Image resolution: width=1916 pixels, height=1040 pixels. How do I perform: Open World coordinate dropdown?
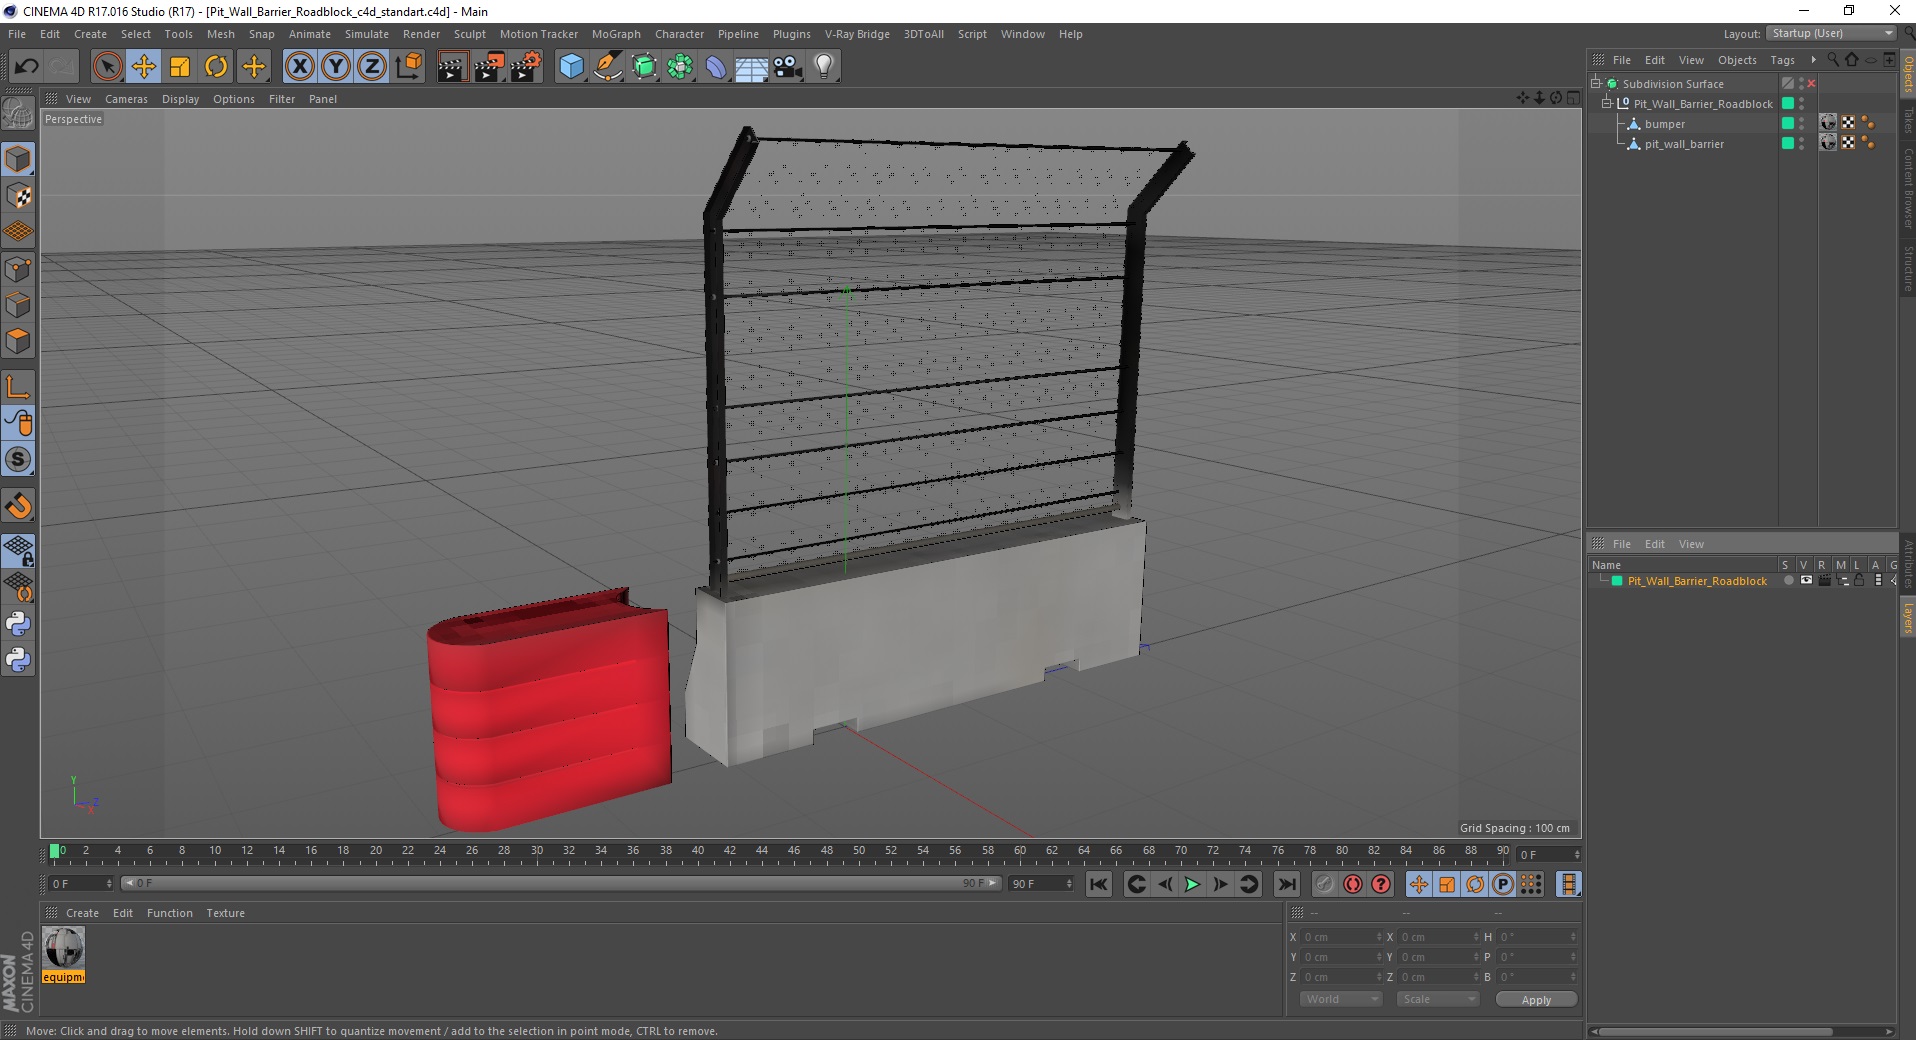[1341, 999]
